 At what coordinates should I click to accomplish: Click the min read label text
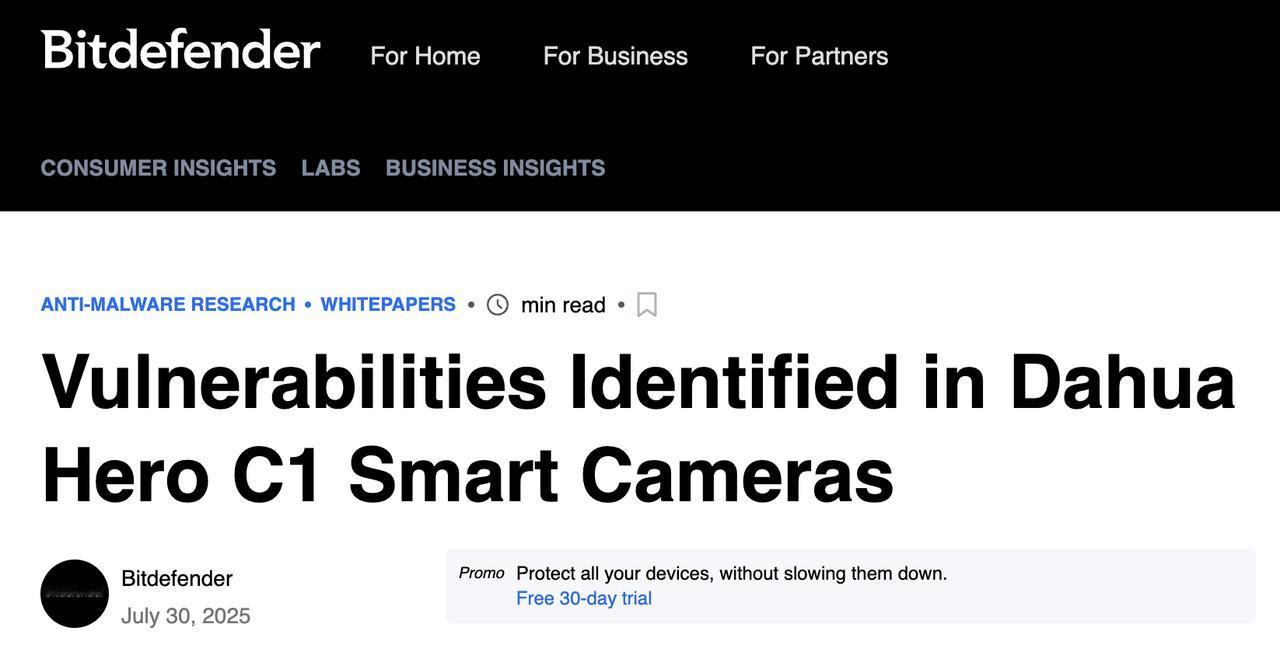(563, 305)
